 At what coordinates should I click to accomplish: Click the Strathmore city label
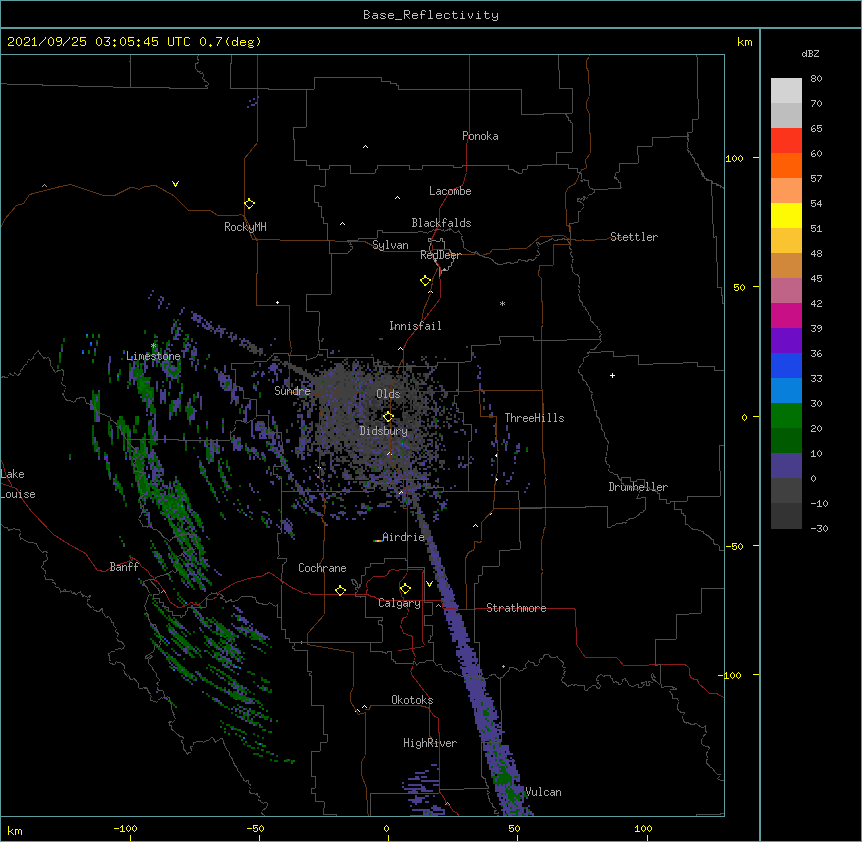coord(516,608)
